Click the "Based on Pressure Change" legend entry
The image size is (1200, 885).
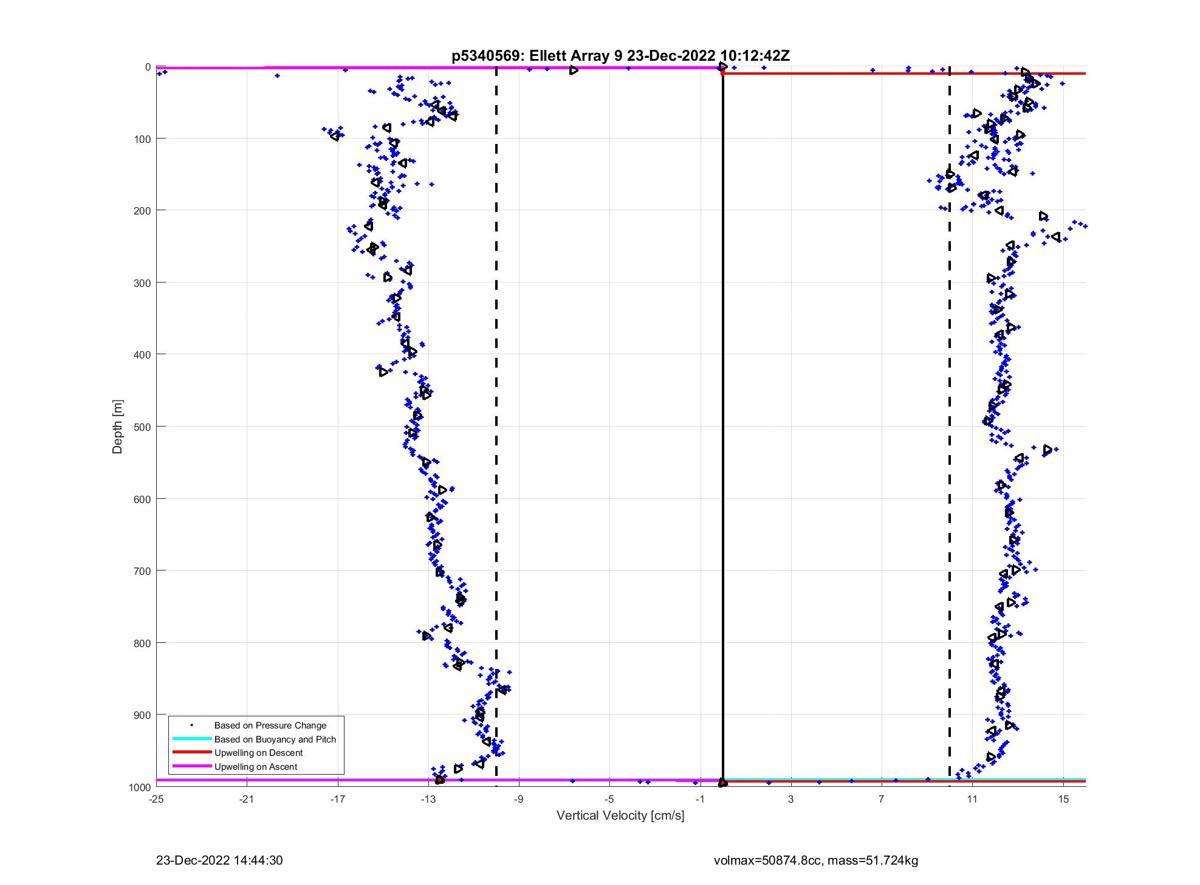coord(270,725)
